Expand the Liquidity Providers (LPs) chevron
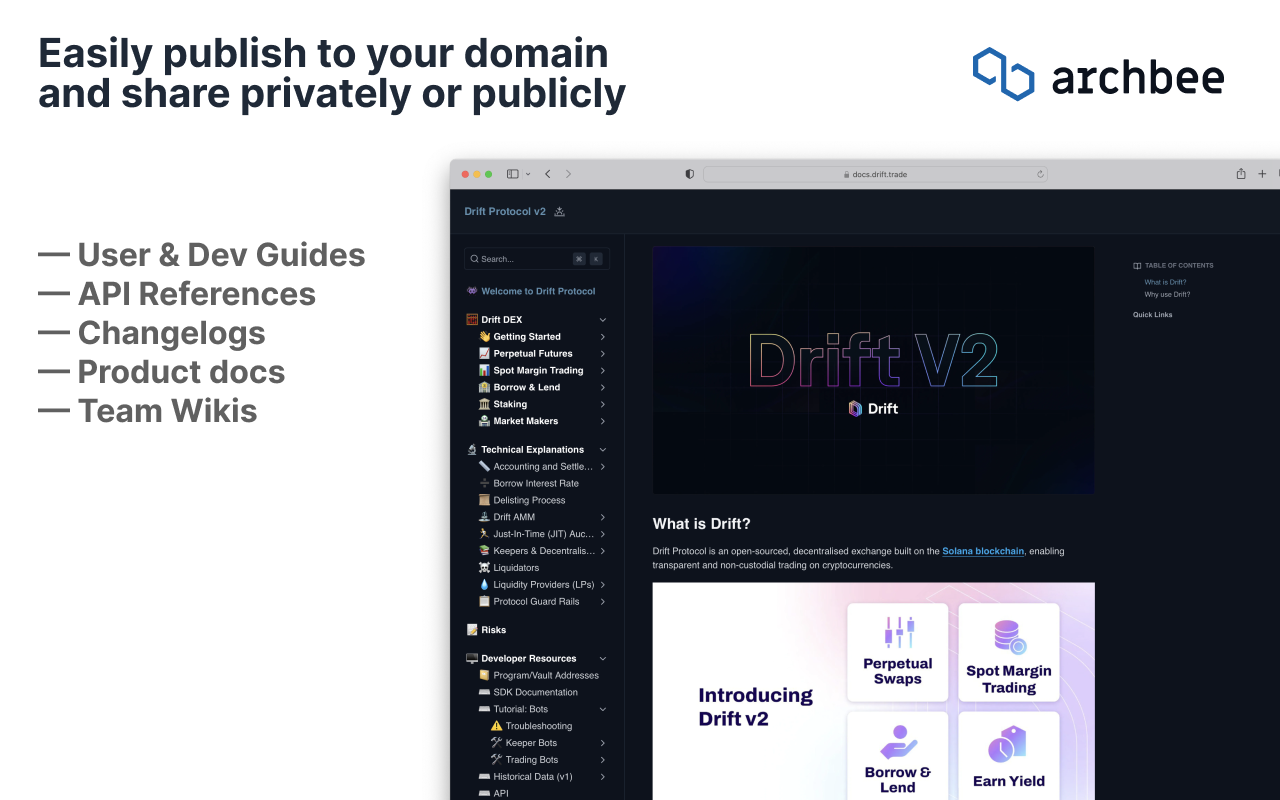Image resolution: width=1280 pixels, height=800 pixels. click(603, 585)
